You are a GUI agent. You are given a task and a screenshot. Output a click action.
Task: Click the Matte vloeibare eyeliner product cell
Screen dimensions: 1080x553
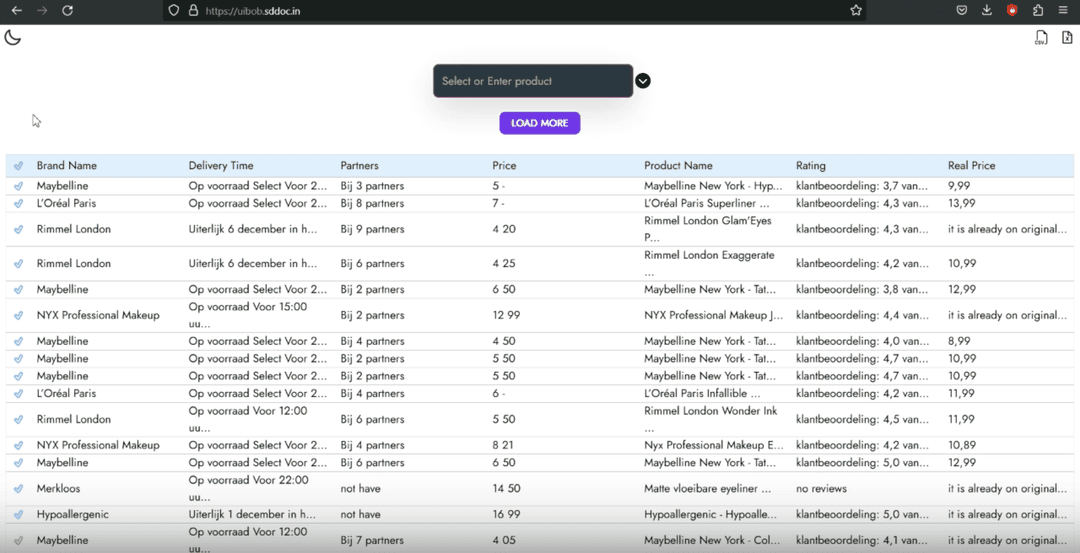coord(707,488)
